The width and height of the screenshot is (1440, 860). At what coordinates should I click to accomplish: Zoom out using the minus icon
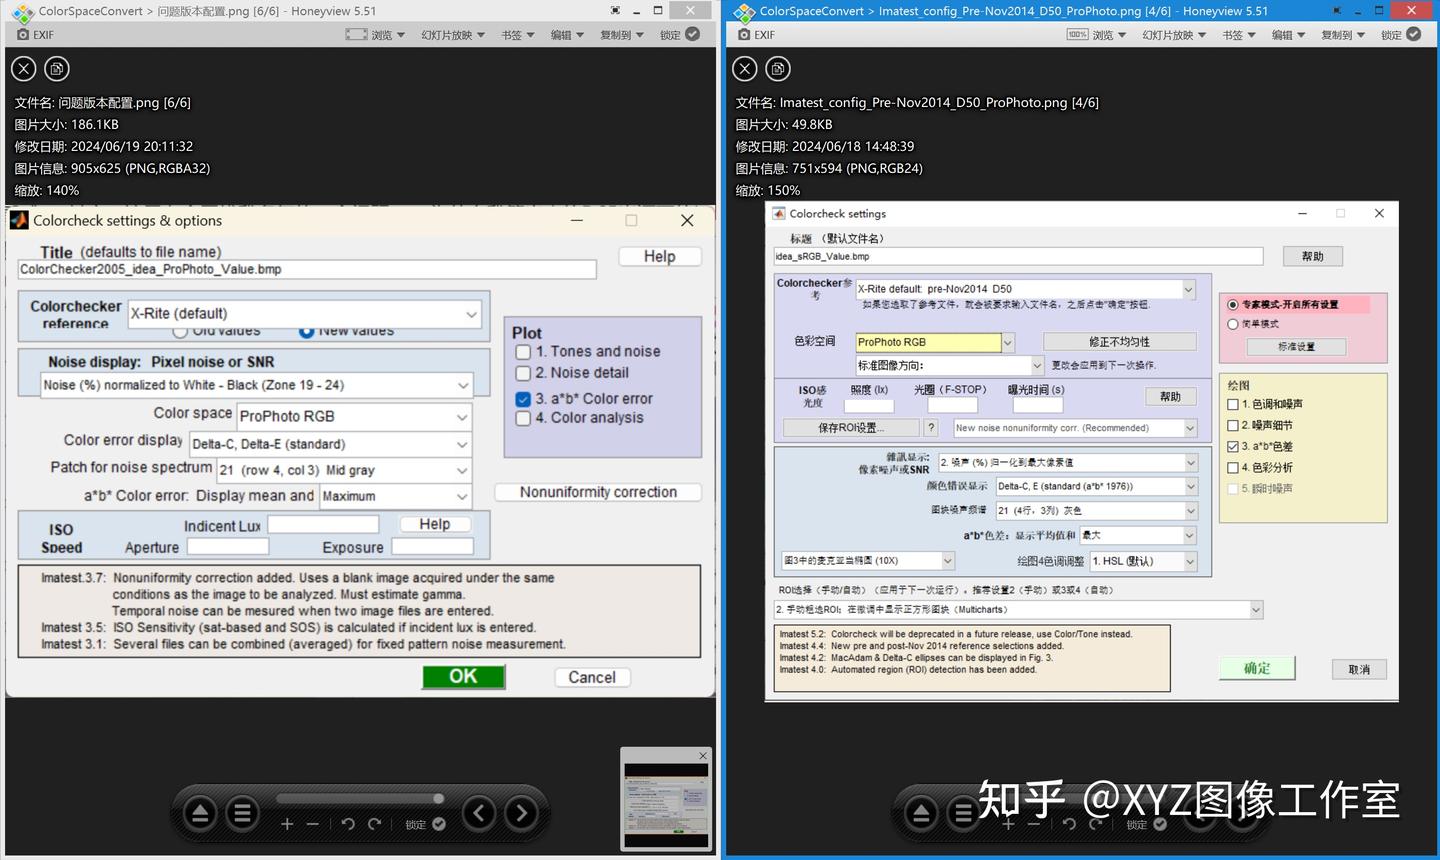tap(312, 824)
